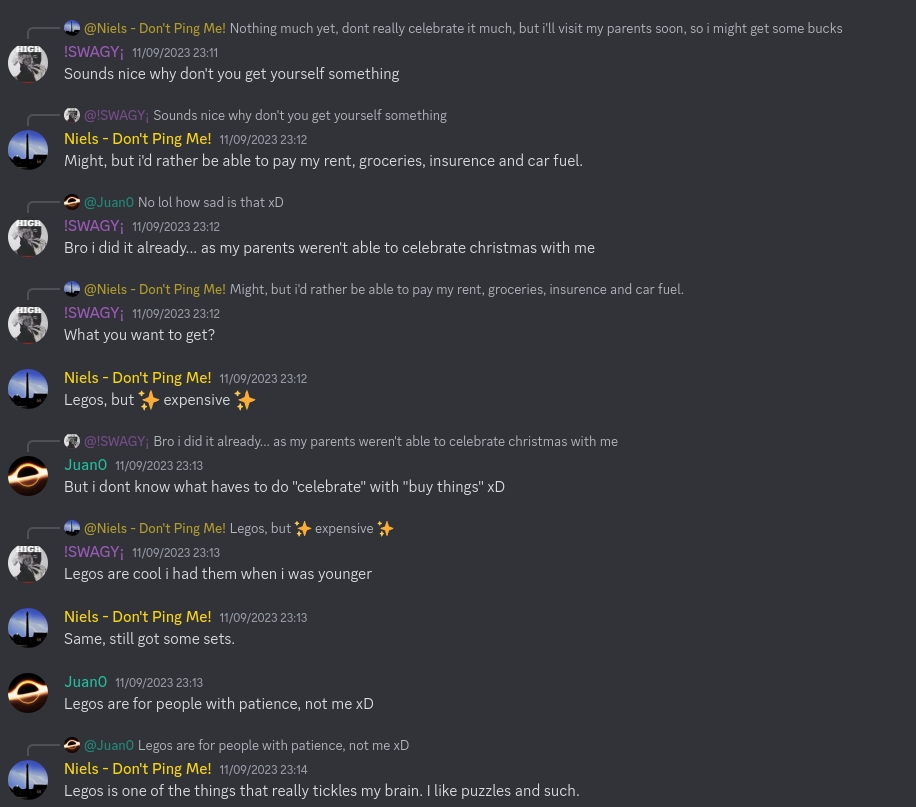Click the @!SWAGY¡ mention link
Image resolution: width=916 pixels, height=807 pixels.
pos(116,115)
